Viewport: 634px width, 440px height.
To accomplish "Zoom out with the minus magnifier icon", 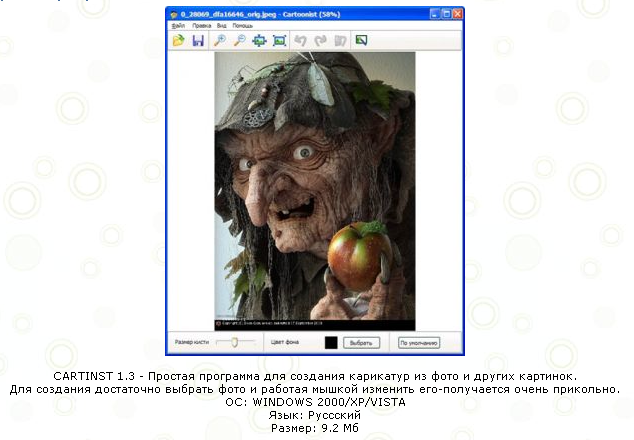I will coord(240,40).
